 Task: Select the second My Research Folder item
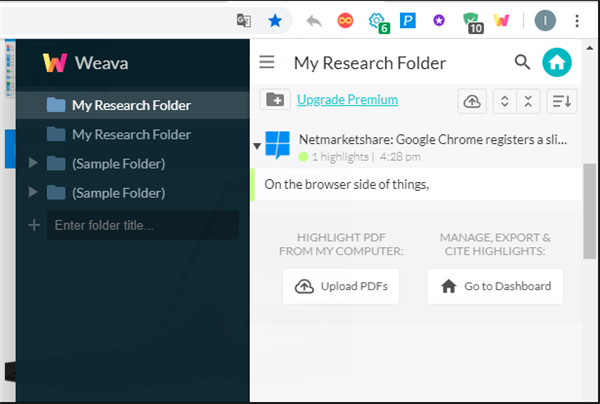click(x=130, y=134)
